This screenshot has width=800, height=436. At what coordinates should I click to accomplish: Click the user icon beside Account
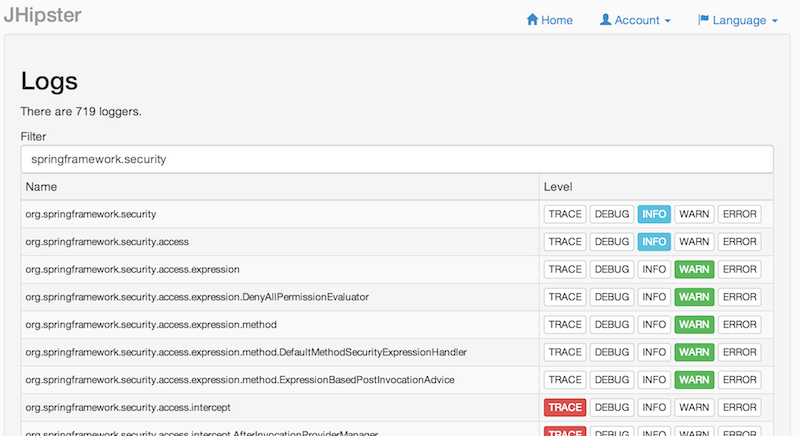[605, 20]
